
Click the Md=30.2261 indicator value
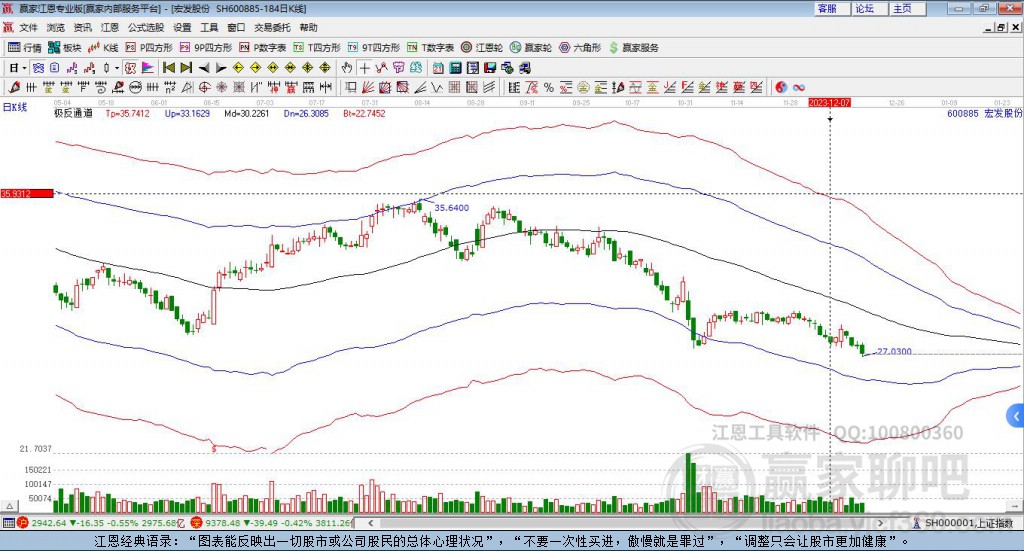(246, 114)
